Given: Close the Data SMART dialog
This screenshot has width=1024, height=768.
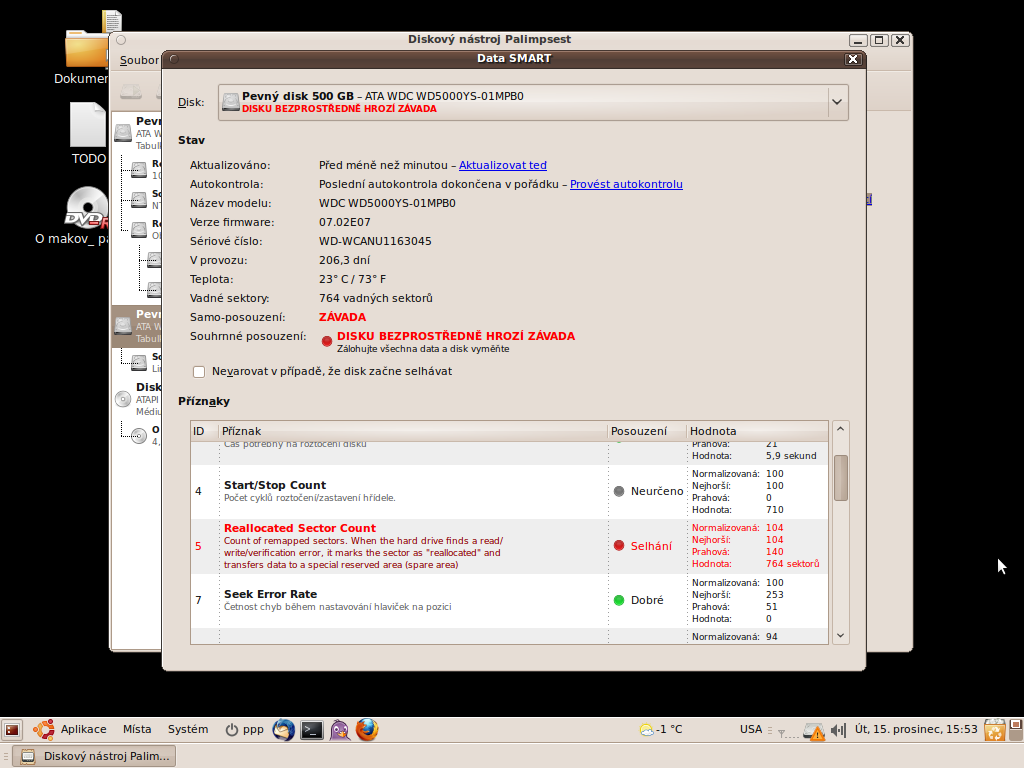Looking at the screenshot, I should pos(853,59).
